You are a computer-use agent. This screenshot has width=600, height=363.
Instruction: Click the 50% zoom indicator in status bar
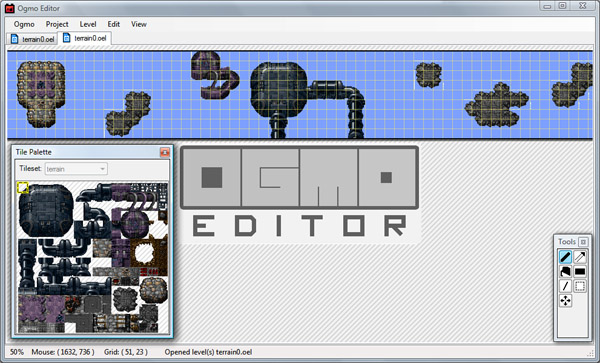tap(17, 352)
